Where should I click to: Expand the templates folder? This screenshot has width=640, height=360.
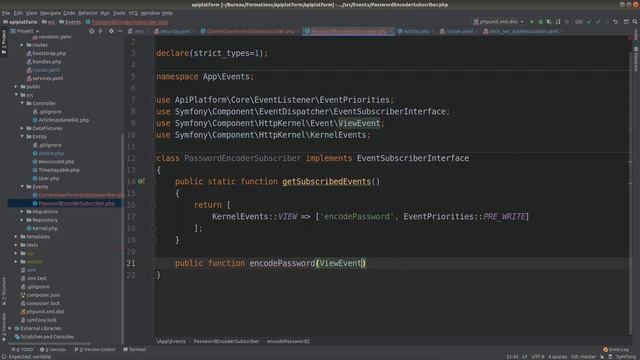16,237
